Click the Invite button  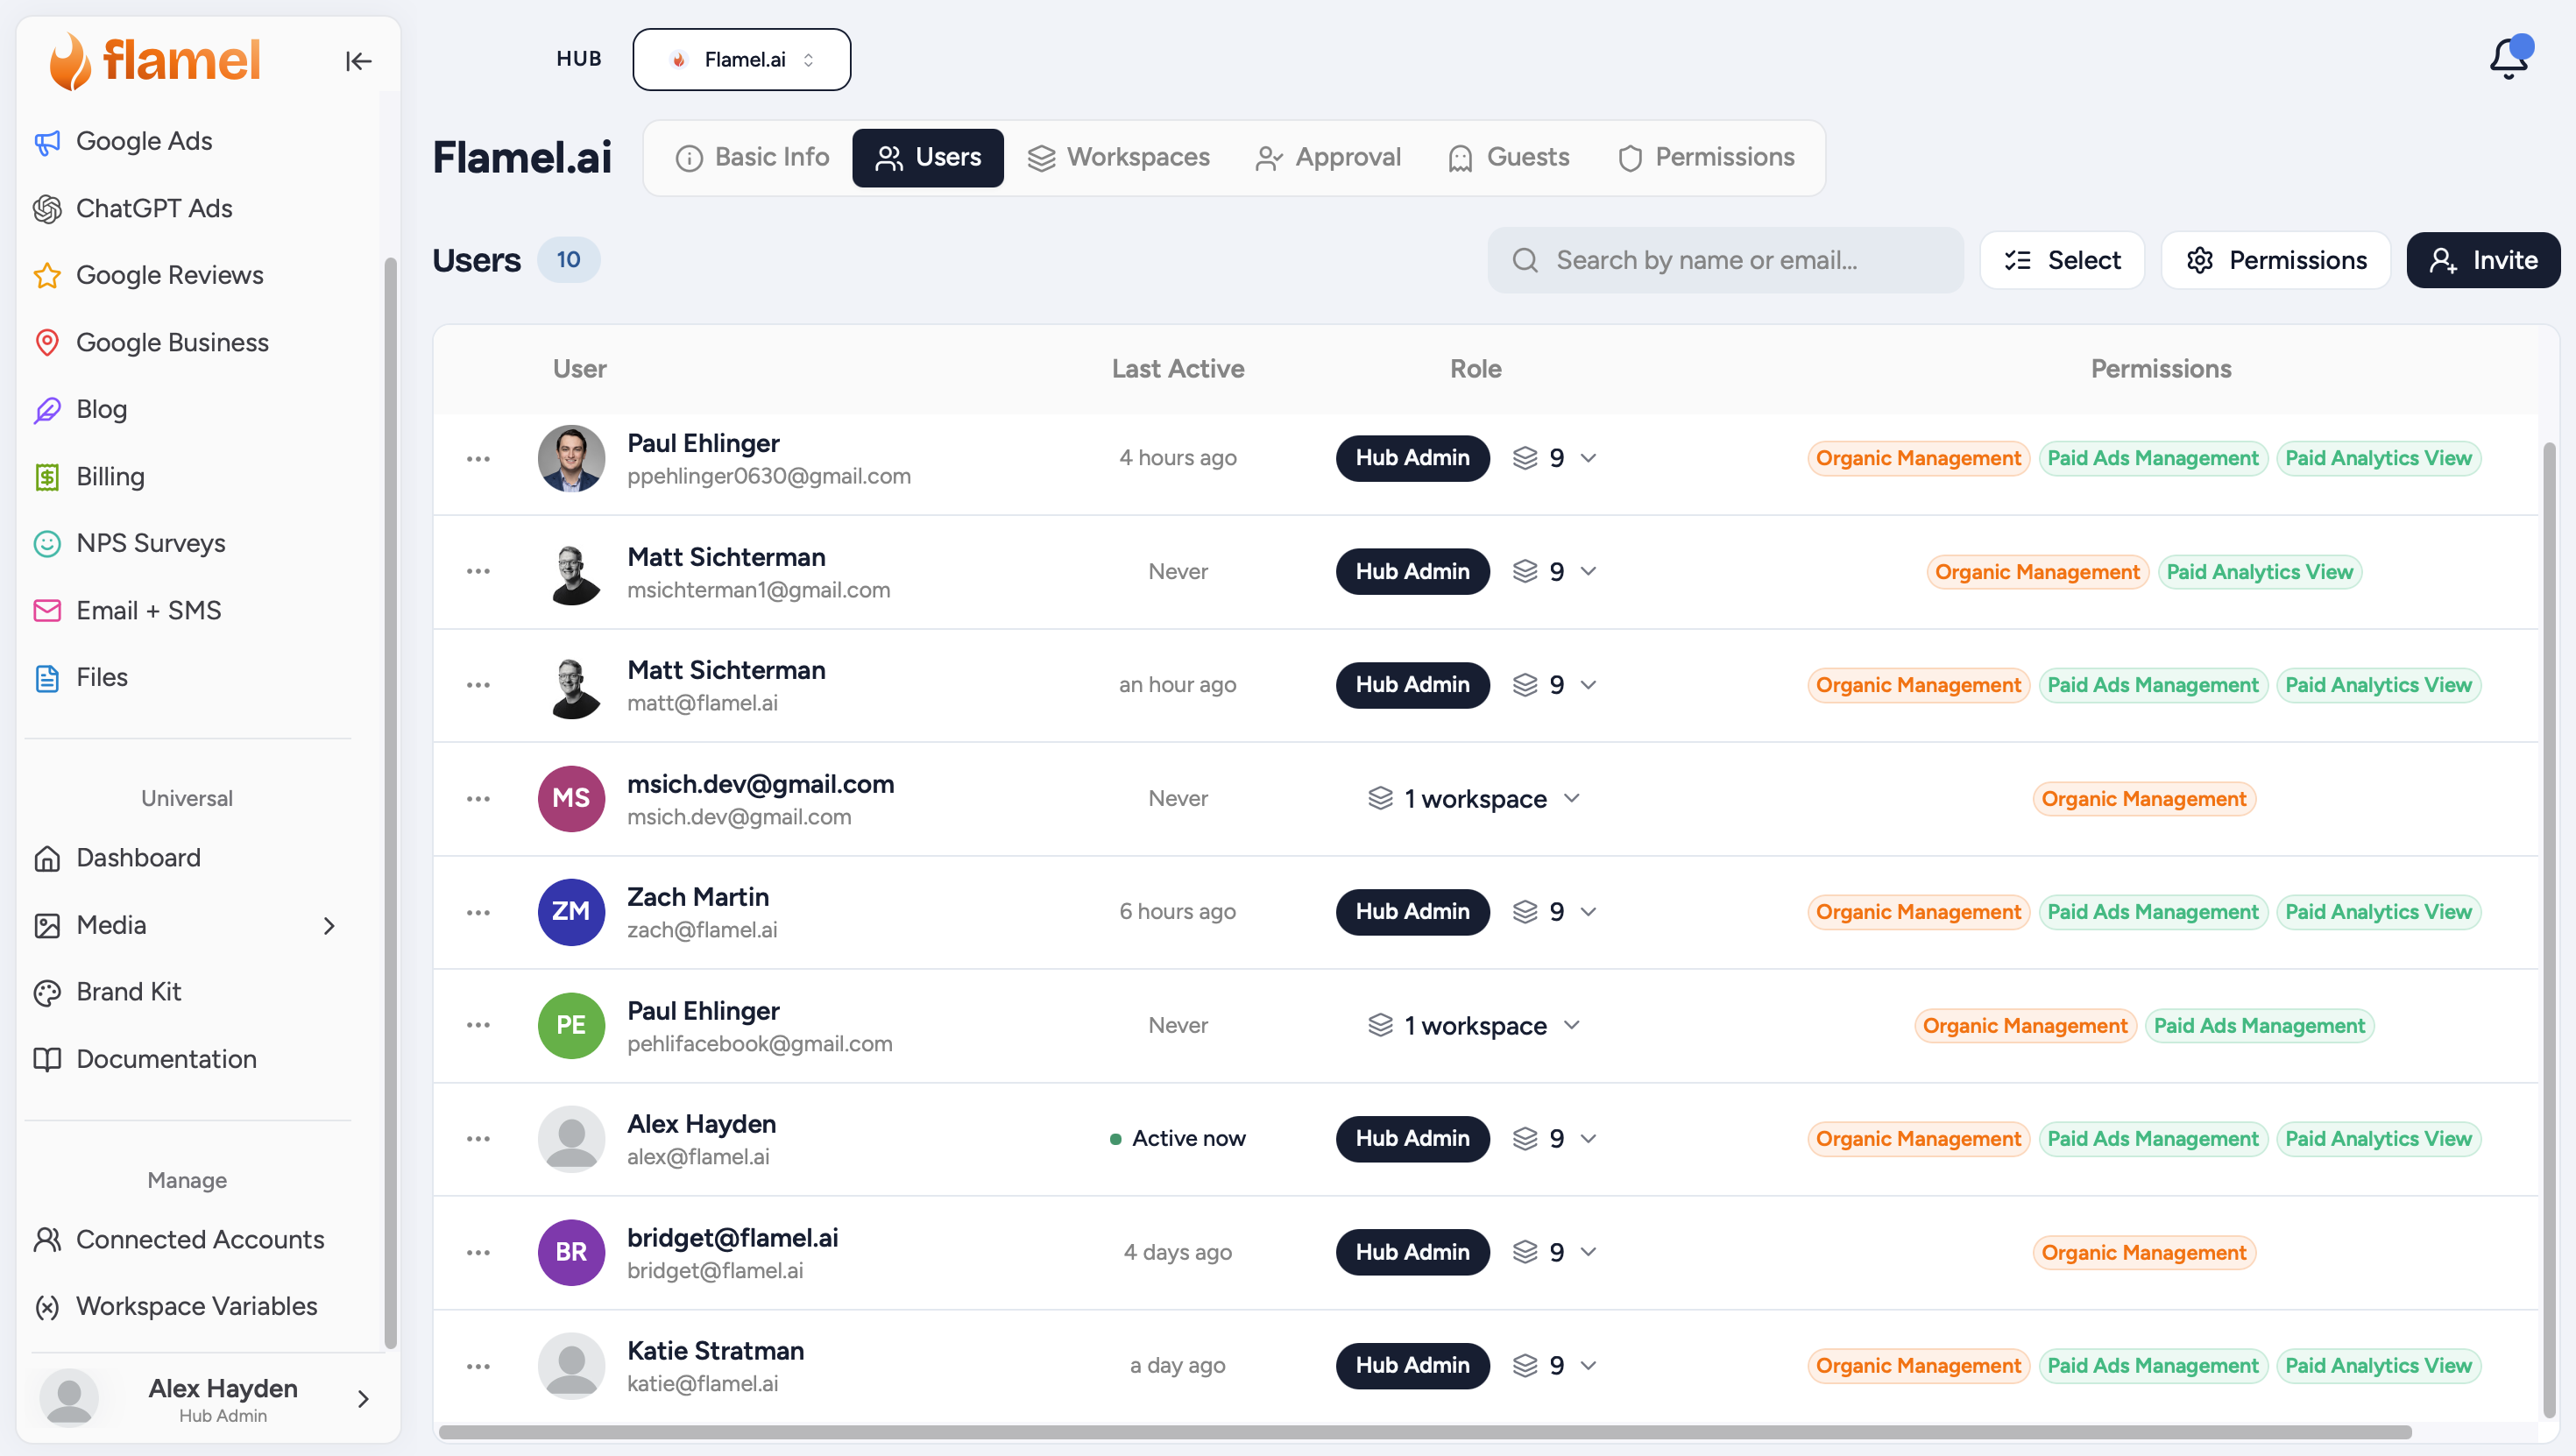(2483, 261)
